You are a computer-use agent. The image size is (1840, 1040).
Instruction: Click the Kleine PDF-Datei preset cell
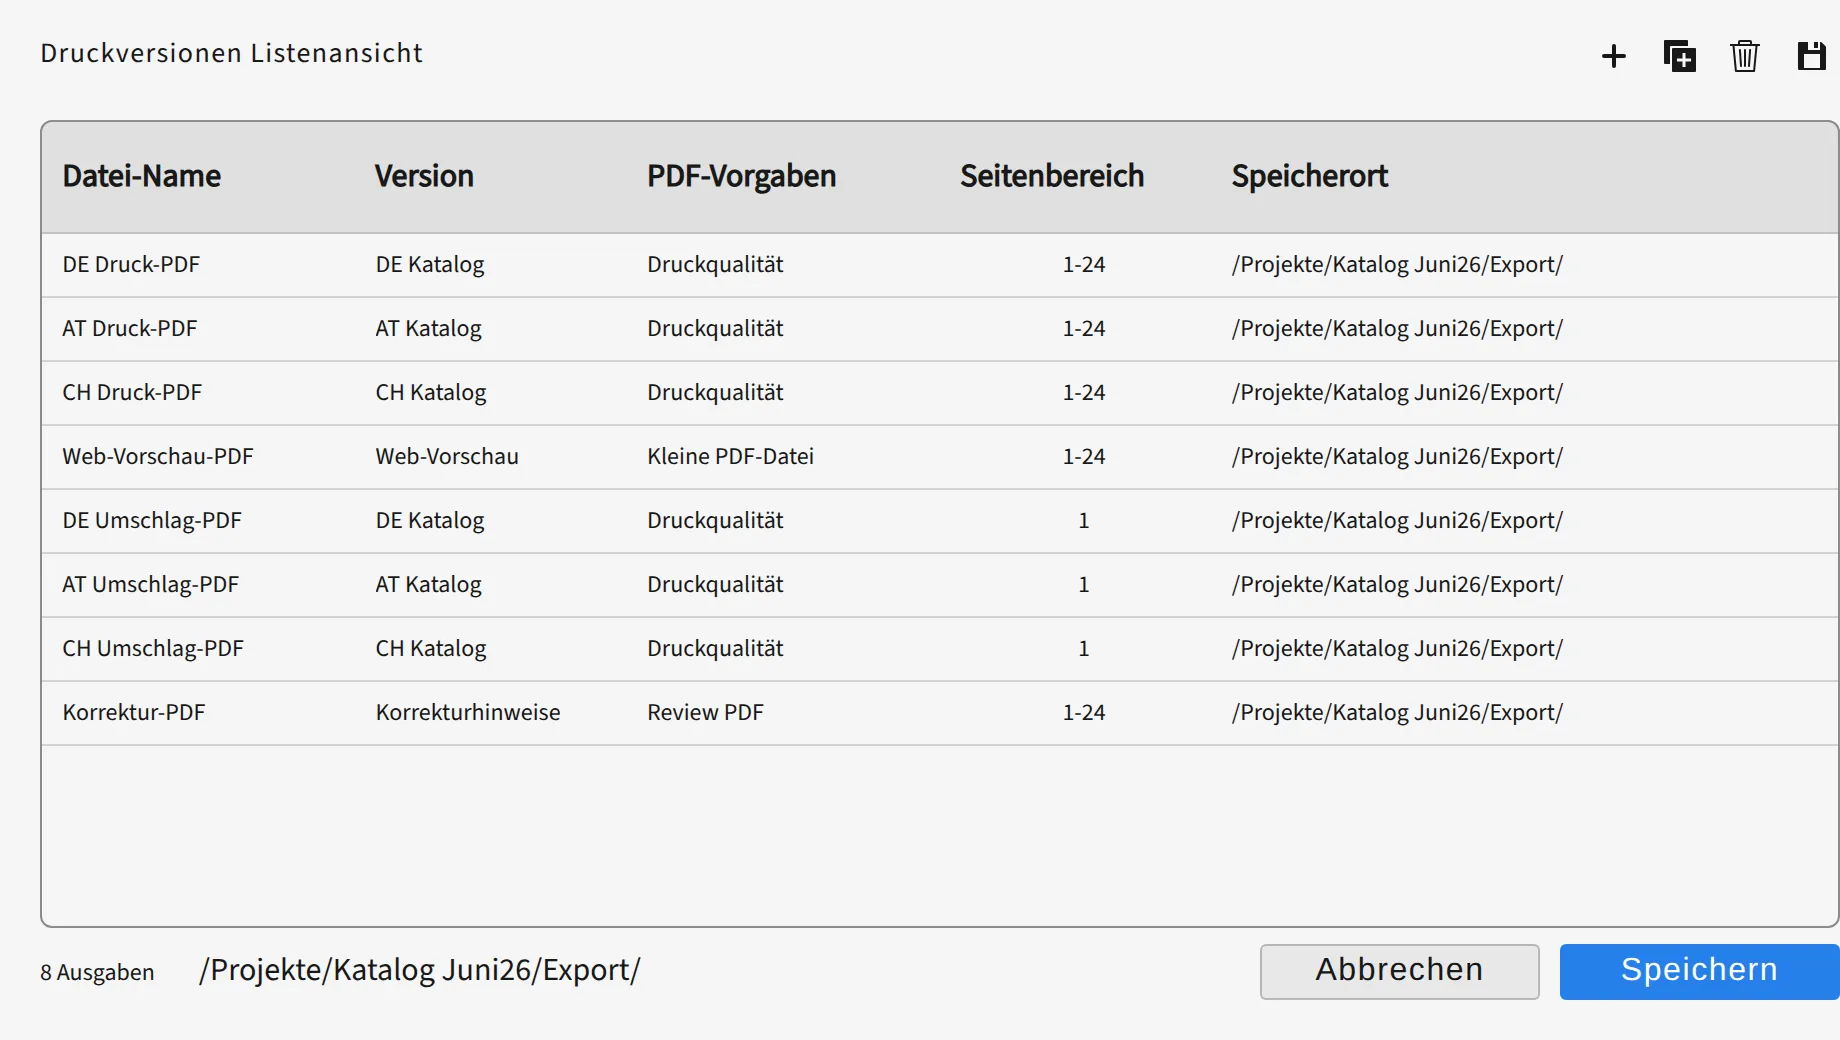tap(730, 457)
